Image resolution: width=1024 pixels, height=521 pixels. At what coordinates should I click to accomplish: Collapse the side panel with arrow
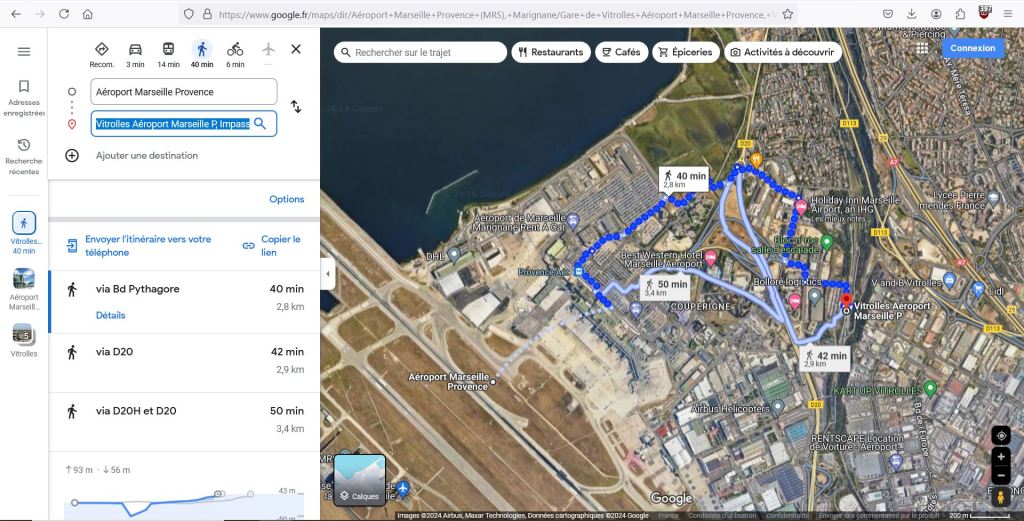click(327, 273)
